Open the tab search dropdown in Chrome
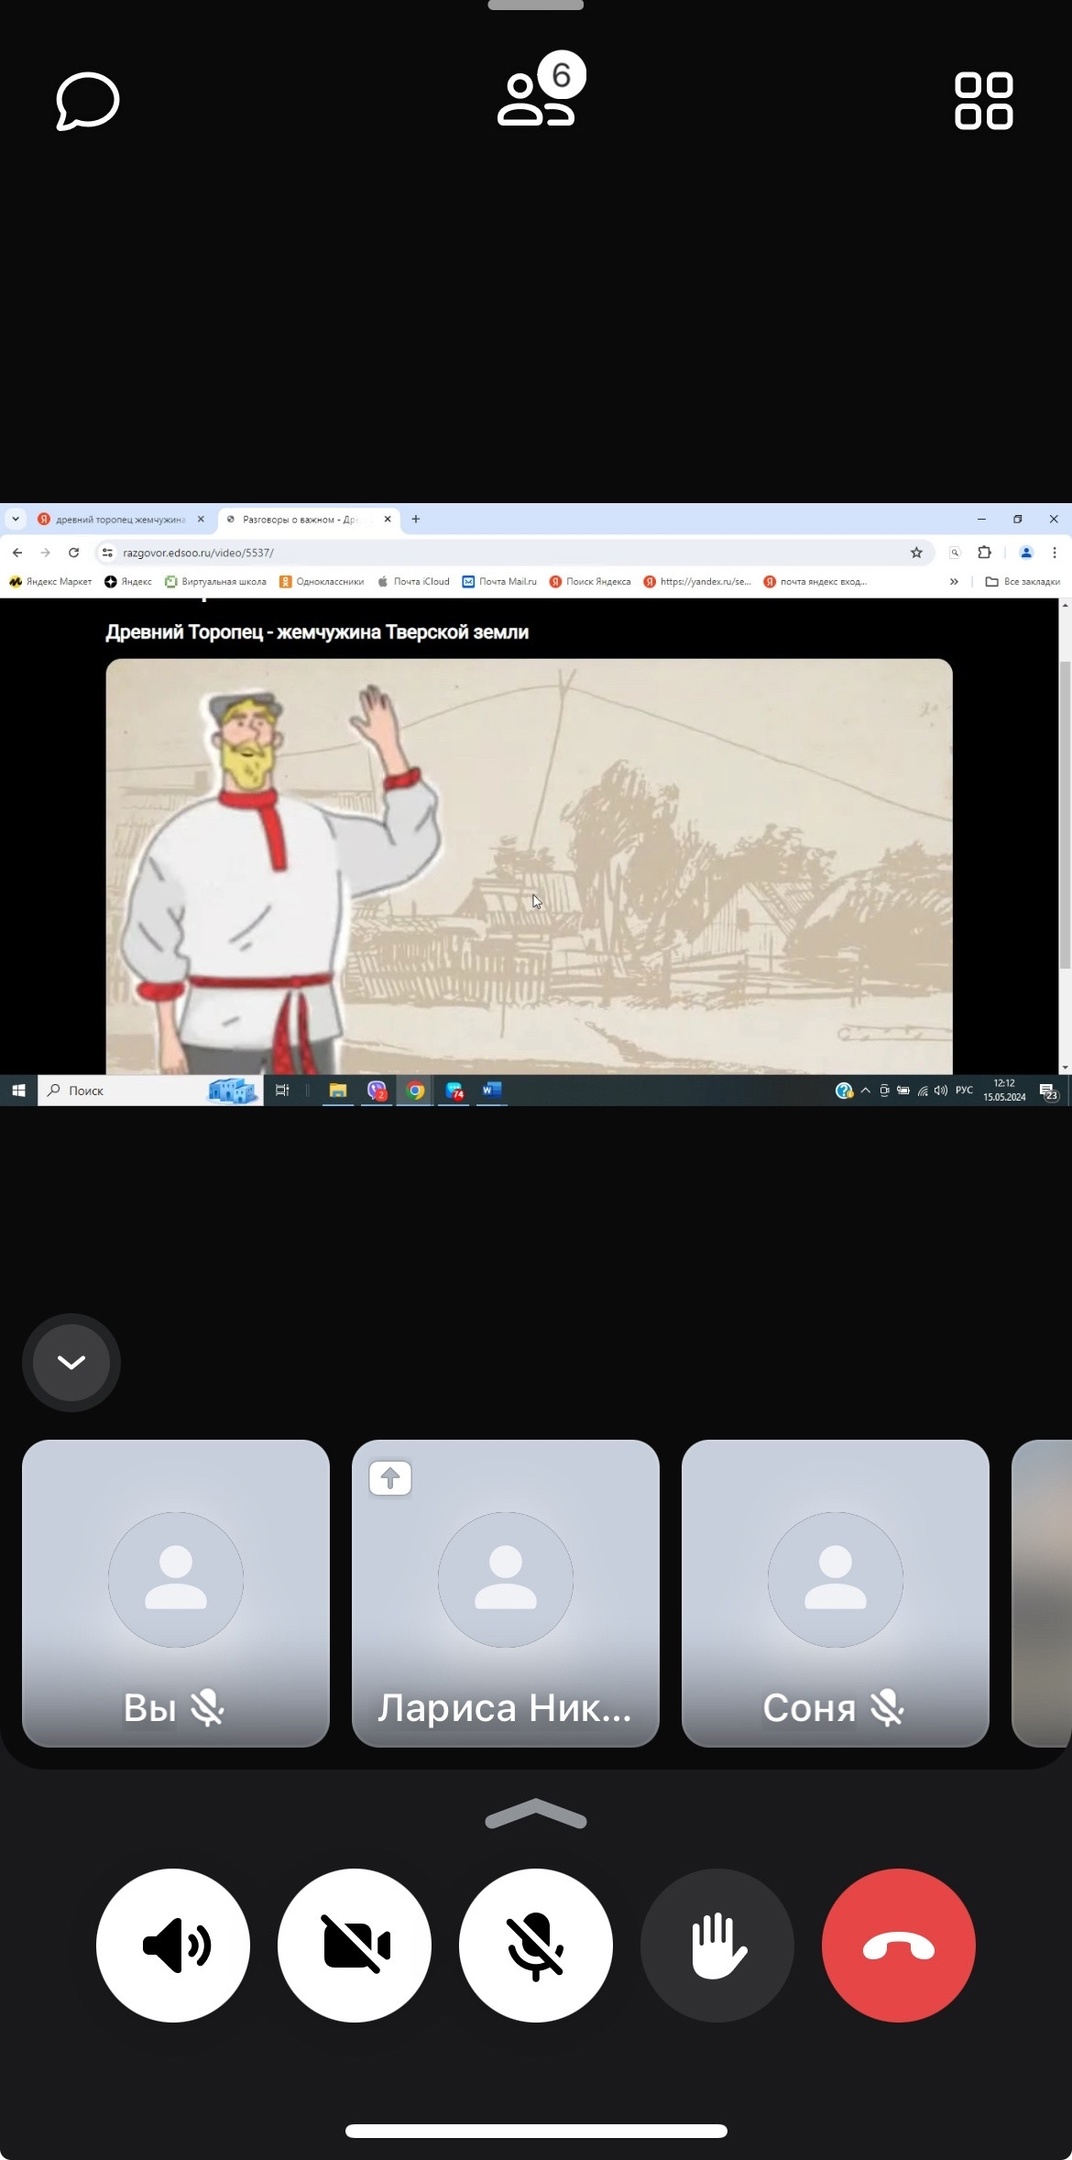This screenshot has width=1072, height=2160. point(15,519)
